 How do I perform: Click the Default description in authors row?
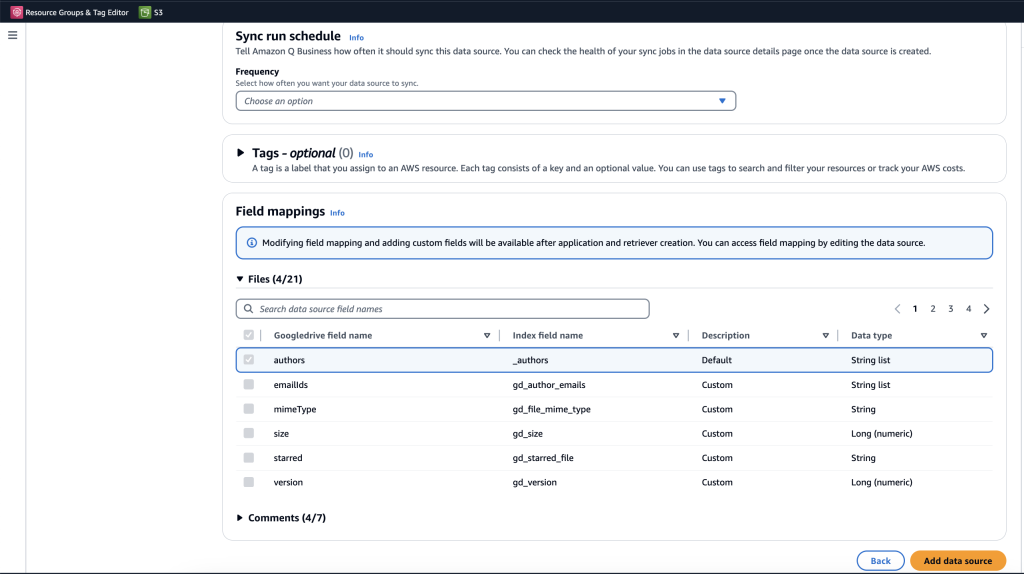716,360
